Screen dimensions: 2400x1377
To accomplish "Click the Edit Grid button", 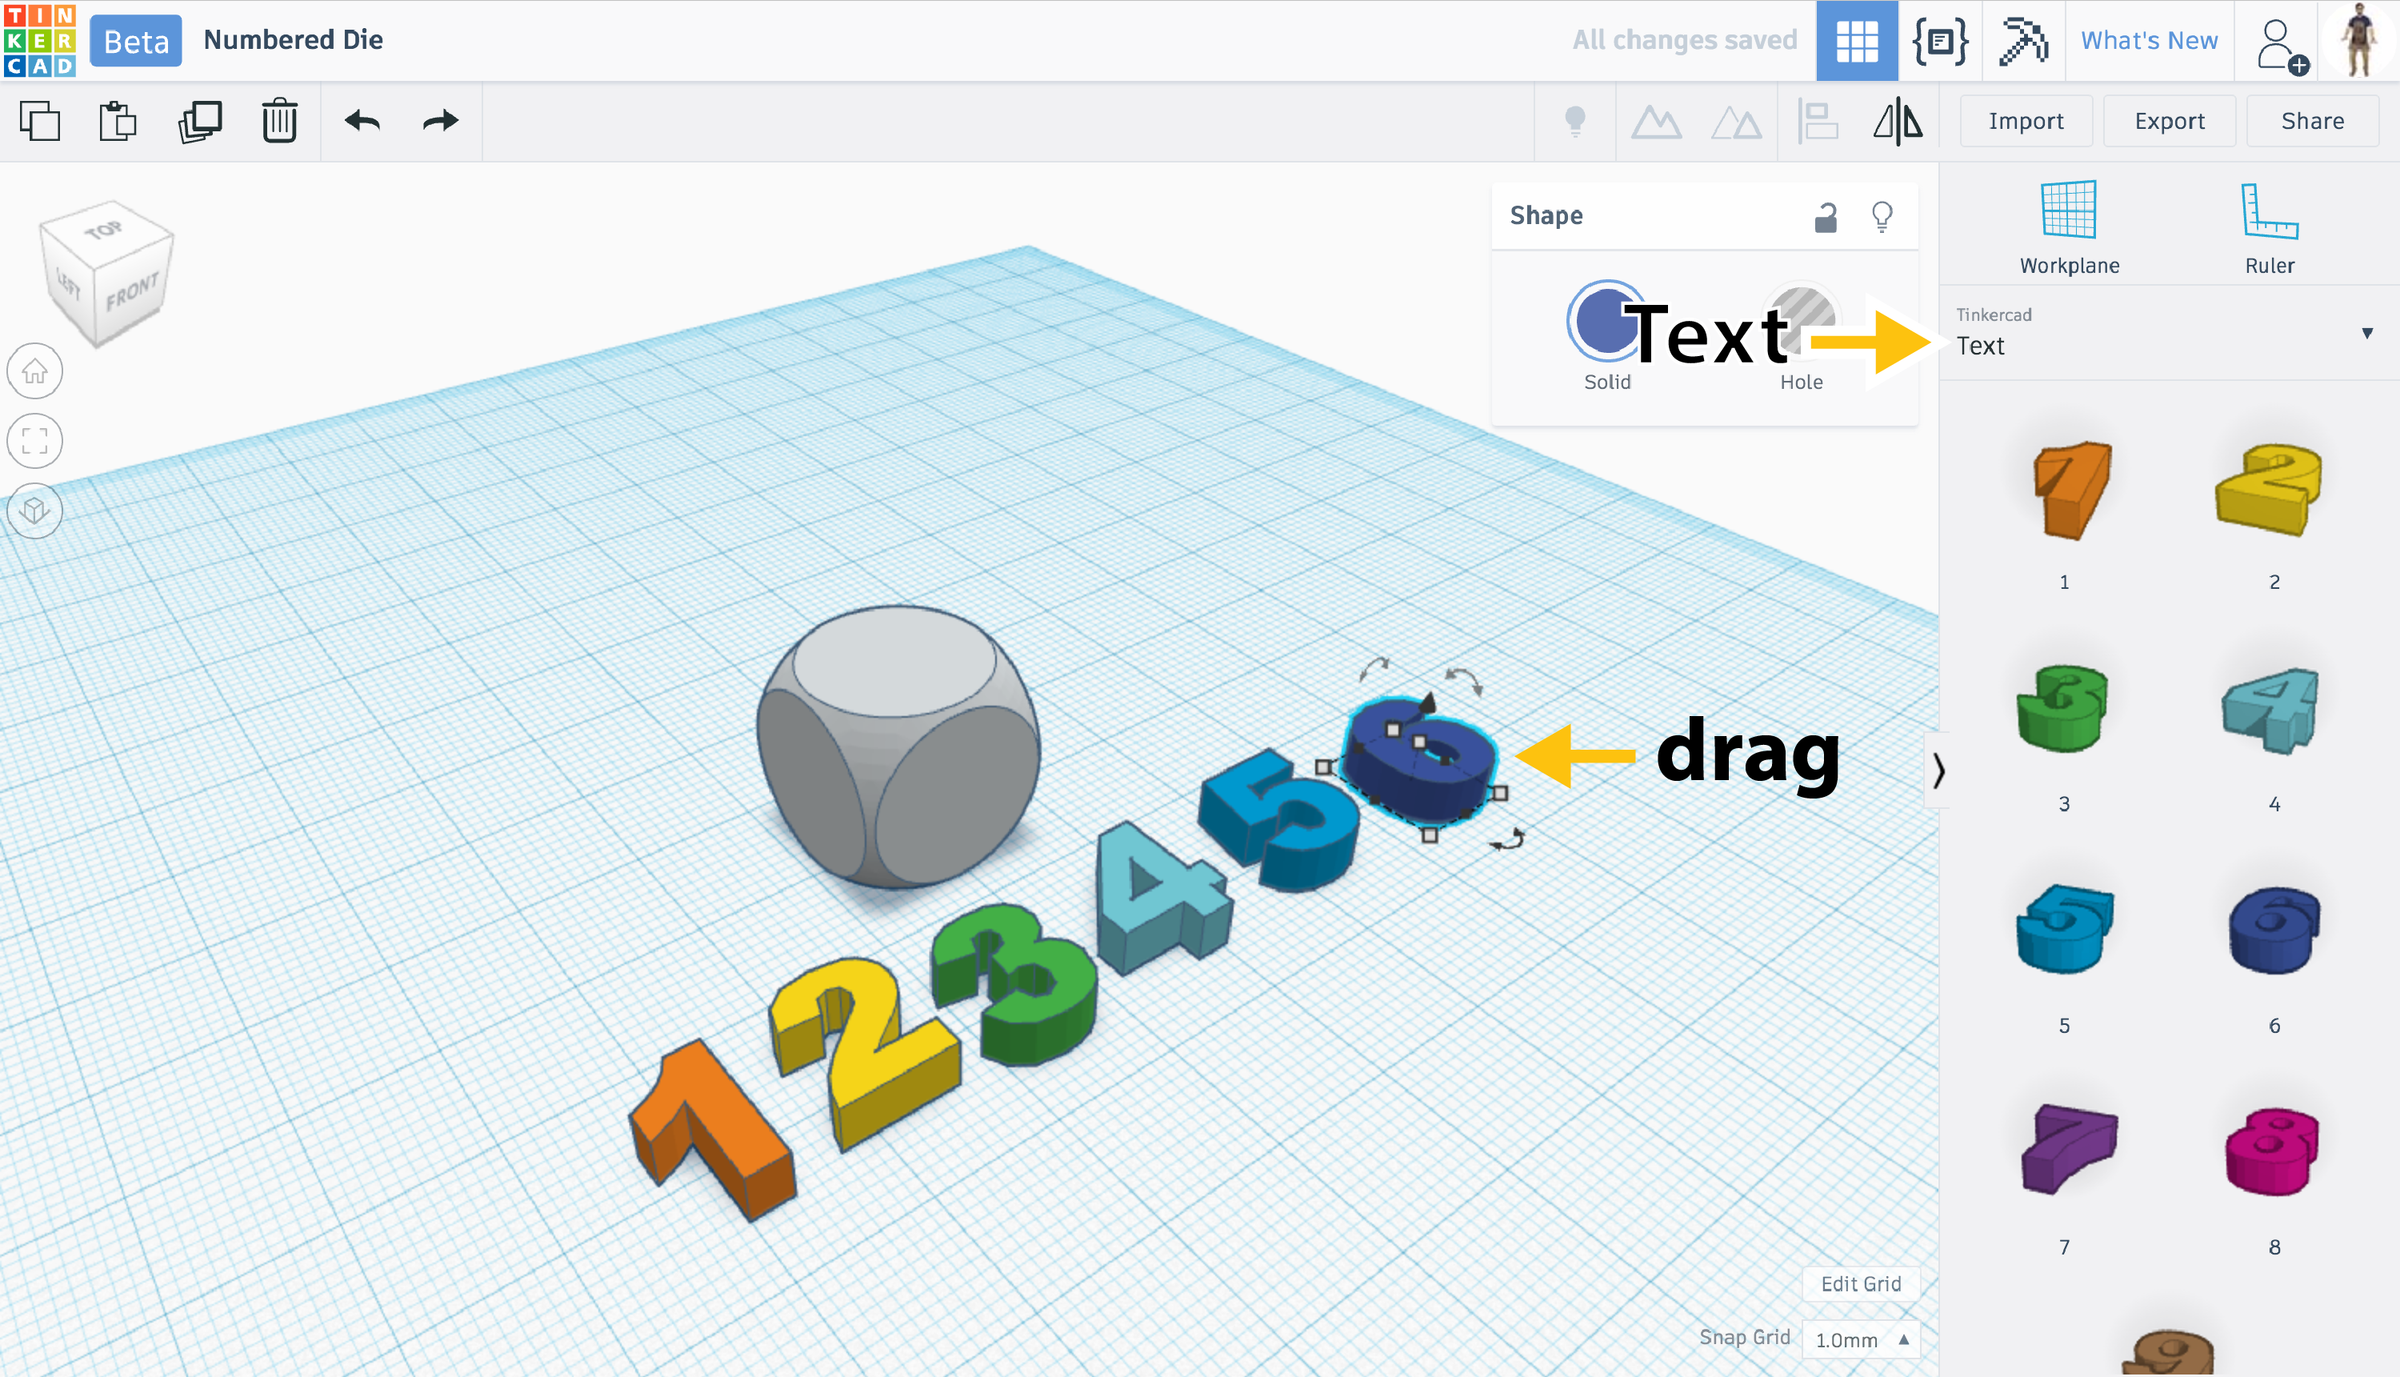I will coord(1860,1284).
